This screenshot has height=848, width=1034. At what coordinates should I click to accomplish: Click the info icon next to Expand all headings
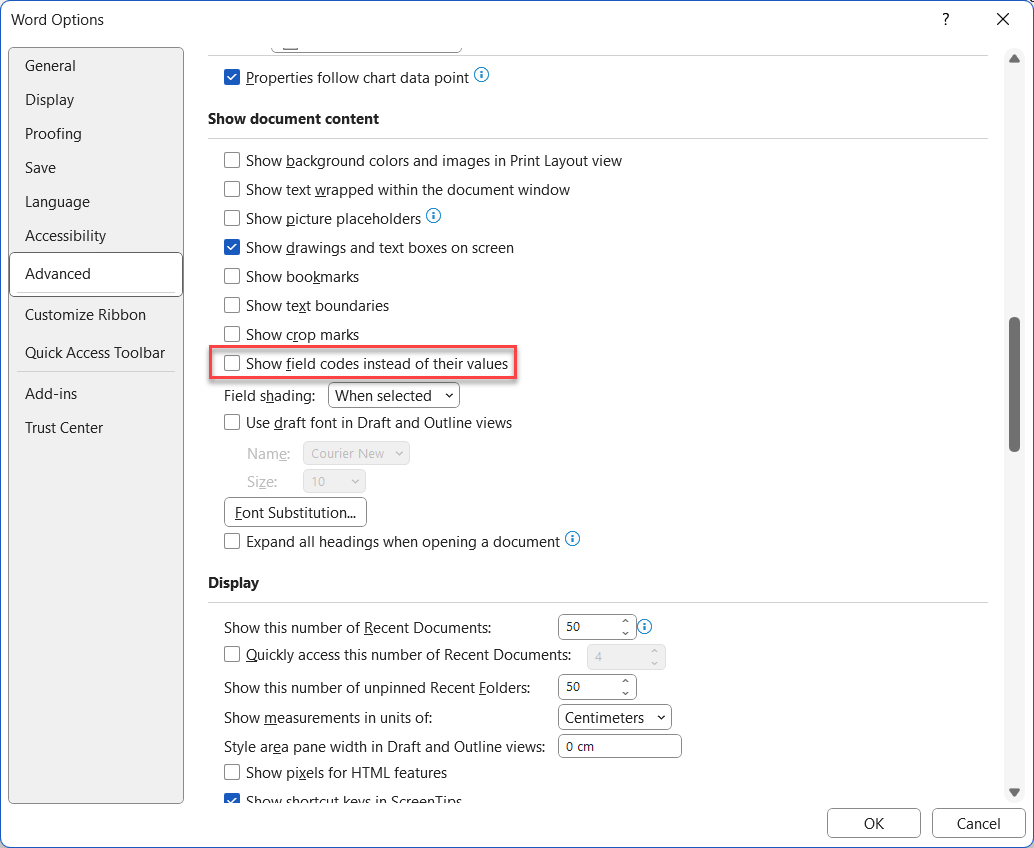572,539
